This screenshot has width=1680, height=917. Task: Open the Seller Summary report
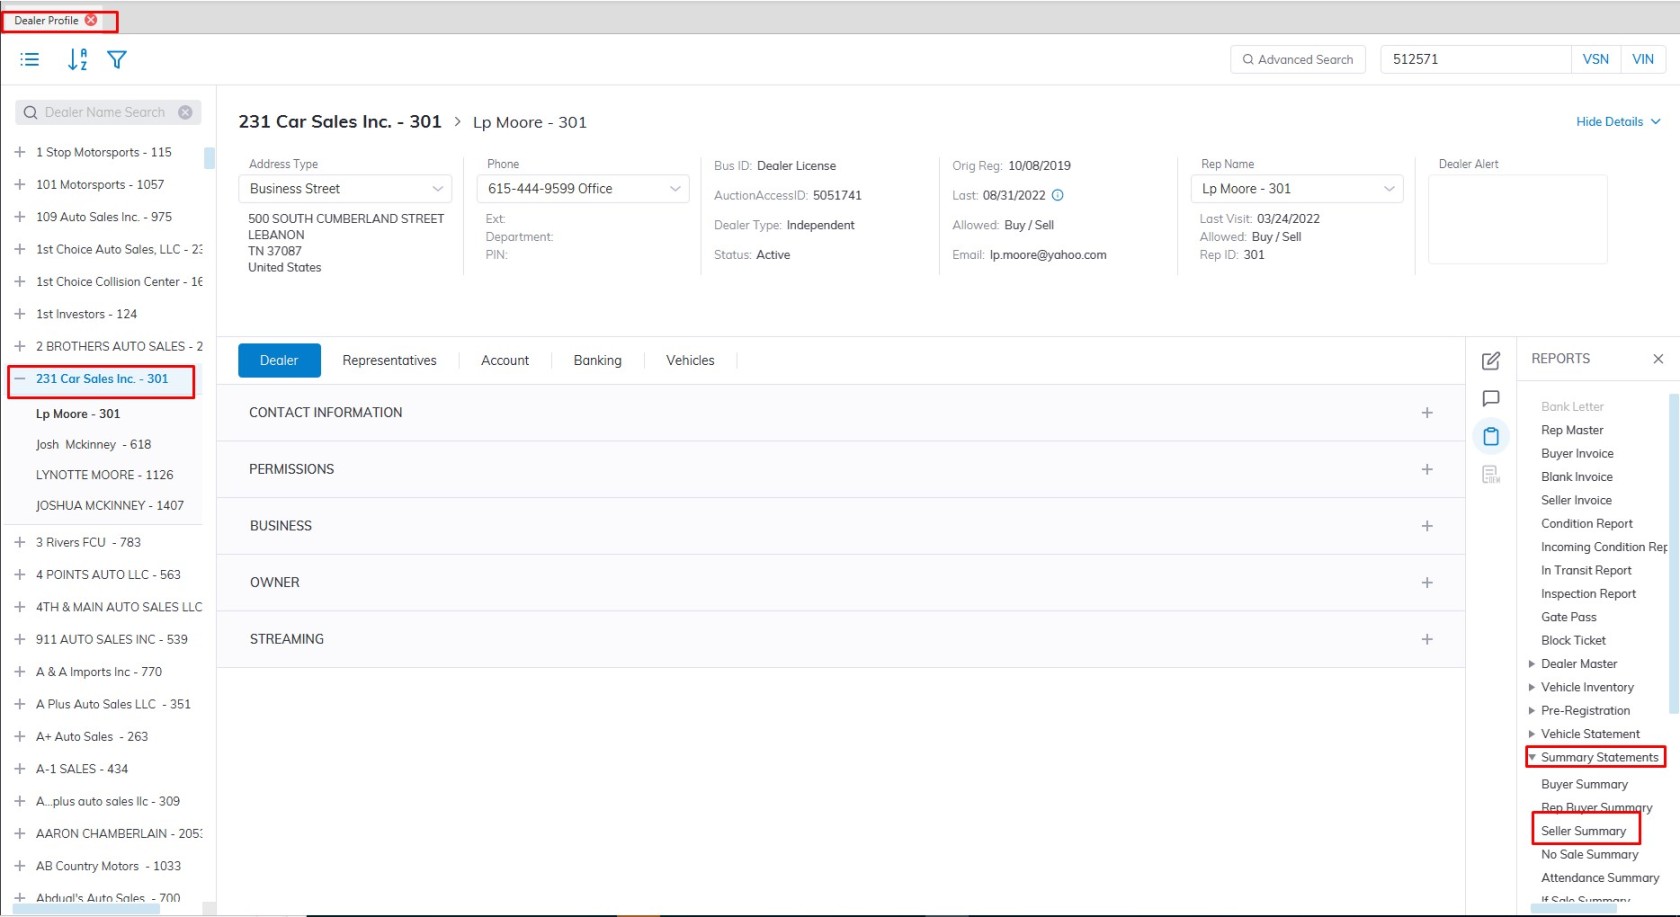point(1583,831)
